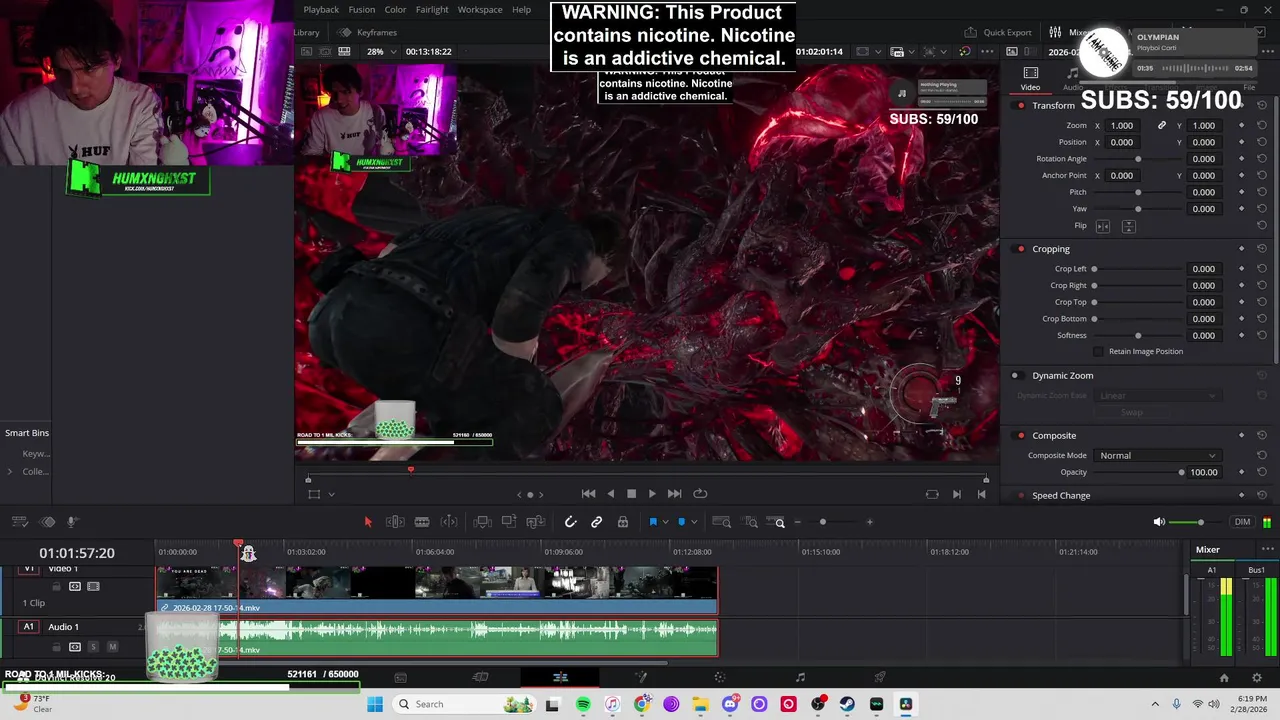Play forward in the viewer
The image size is (1280, 720).
pos(652,494)
